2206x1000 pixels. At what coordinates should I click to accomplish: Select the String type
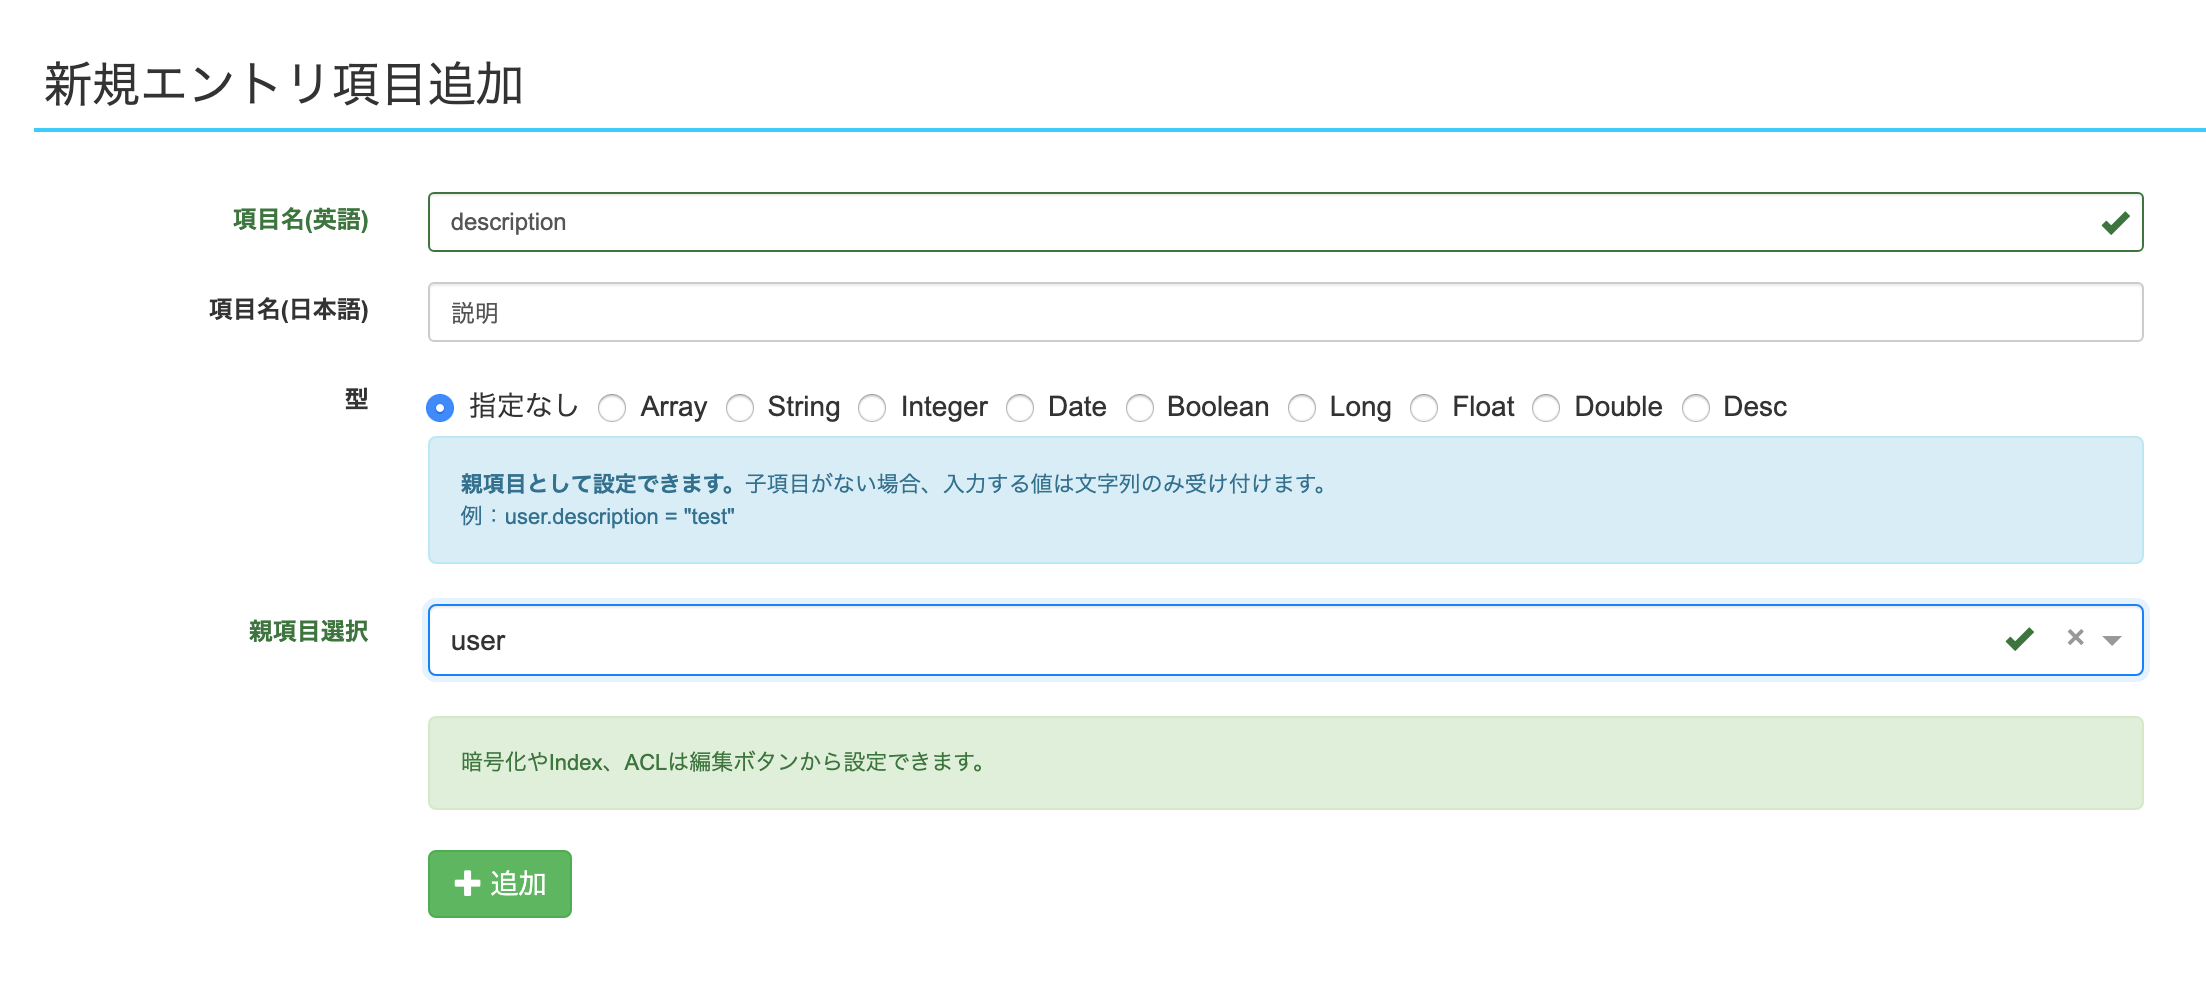pyautogui.click(x=740, y=407)
